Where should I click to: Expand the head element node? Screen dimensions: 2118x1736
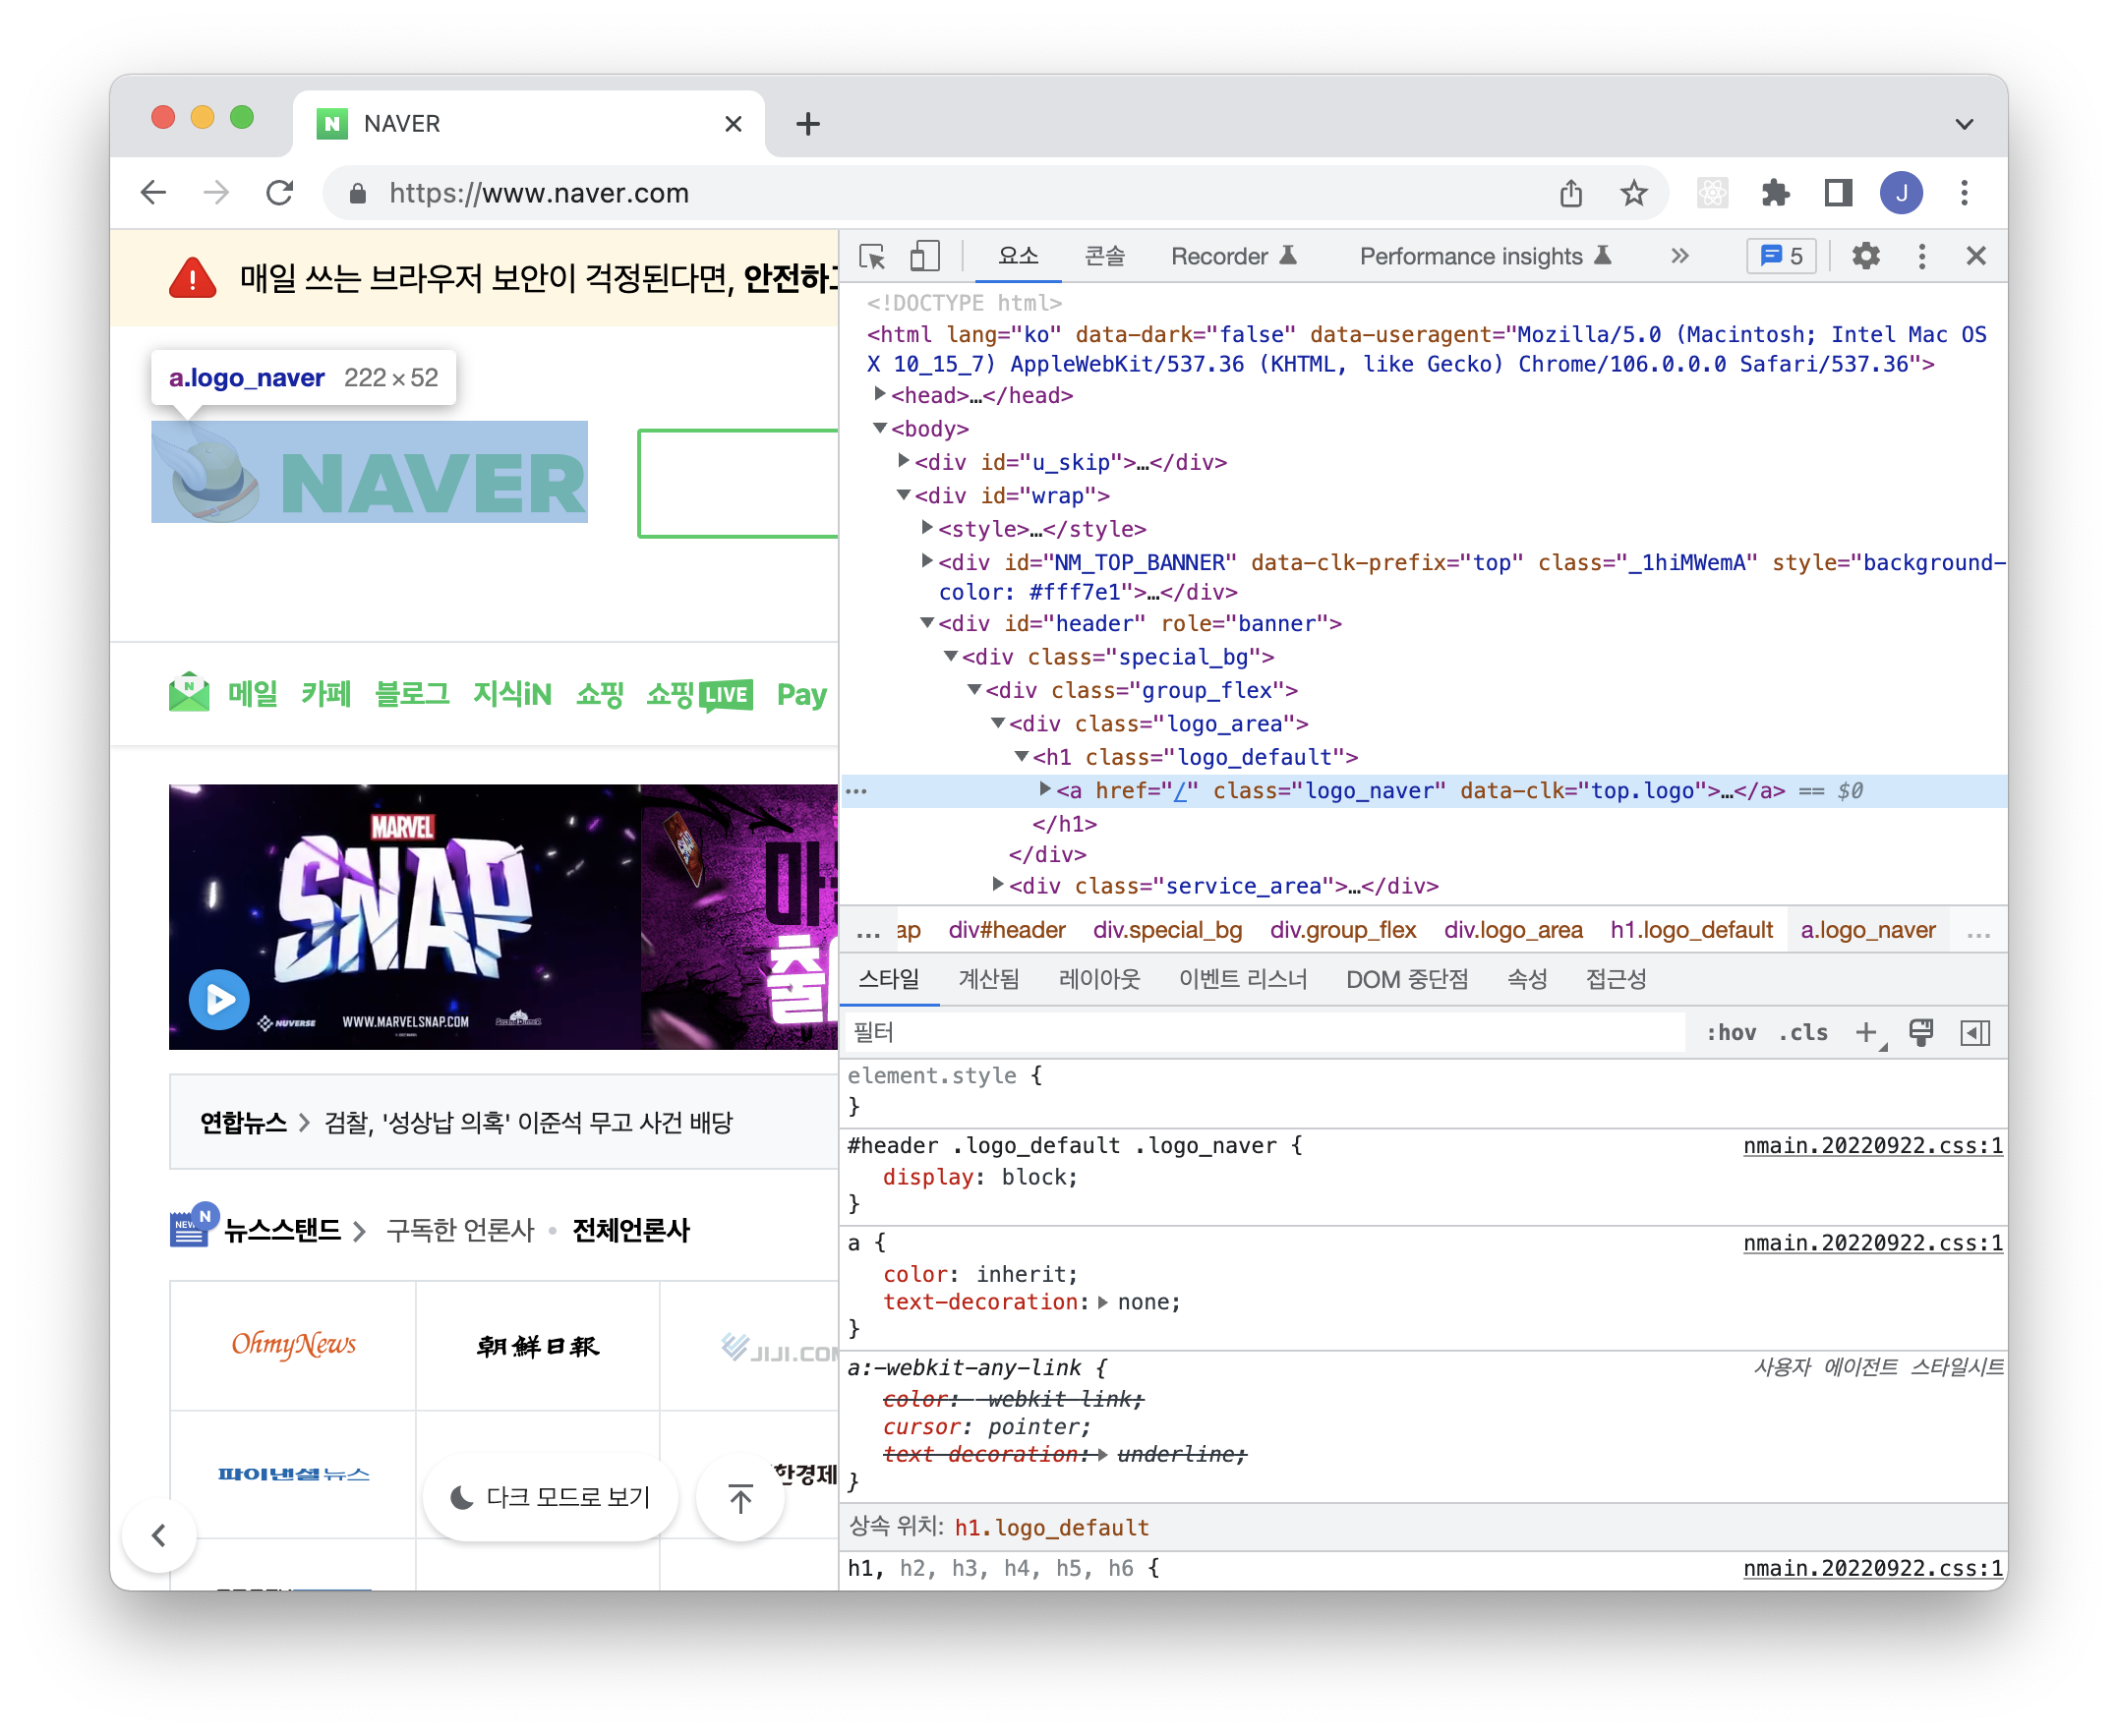pyautogui.click(x=880, y=395)
